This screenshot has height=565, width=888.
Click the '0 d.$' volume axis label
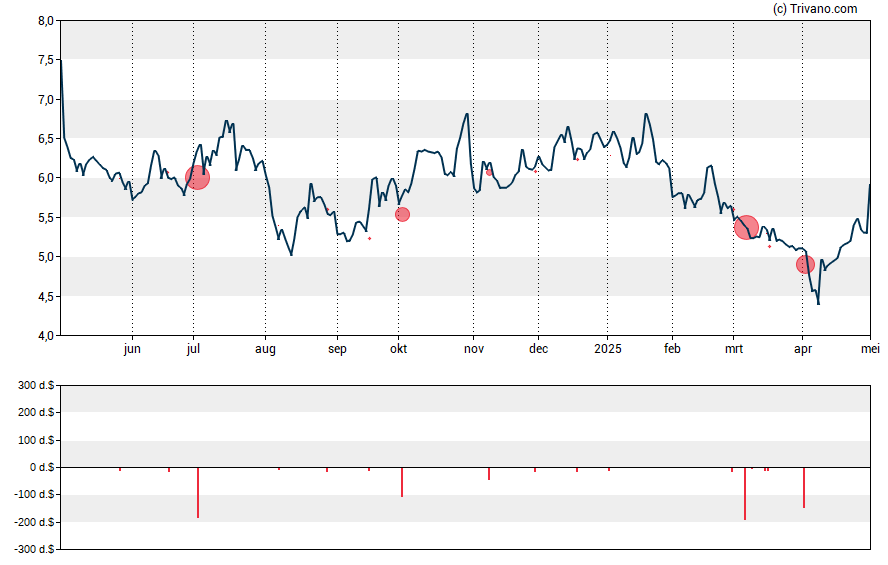point(42,467)
